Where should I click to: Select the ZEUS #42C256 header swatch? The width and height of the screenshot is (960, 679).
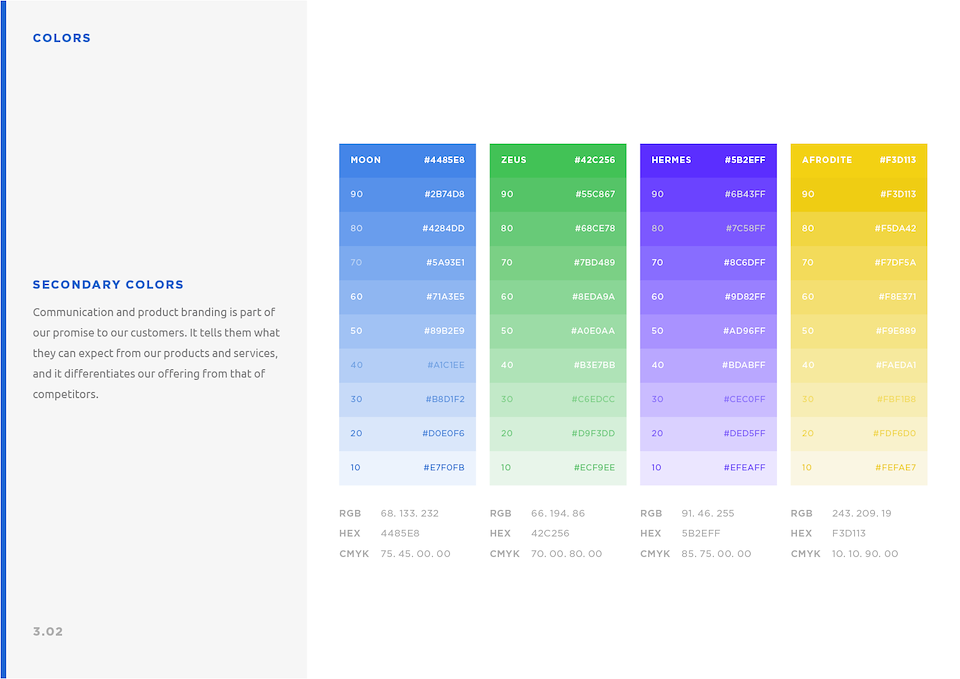point(558,160)
